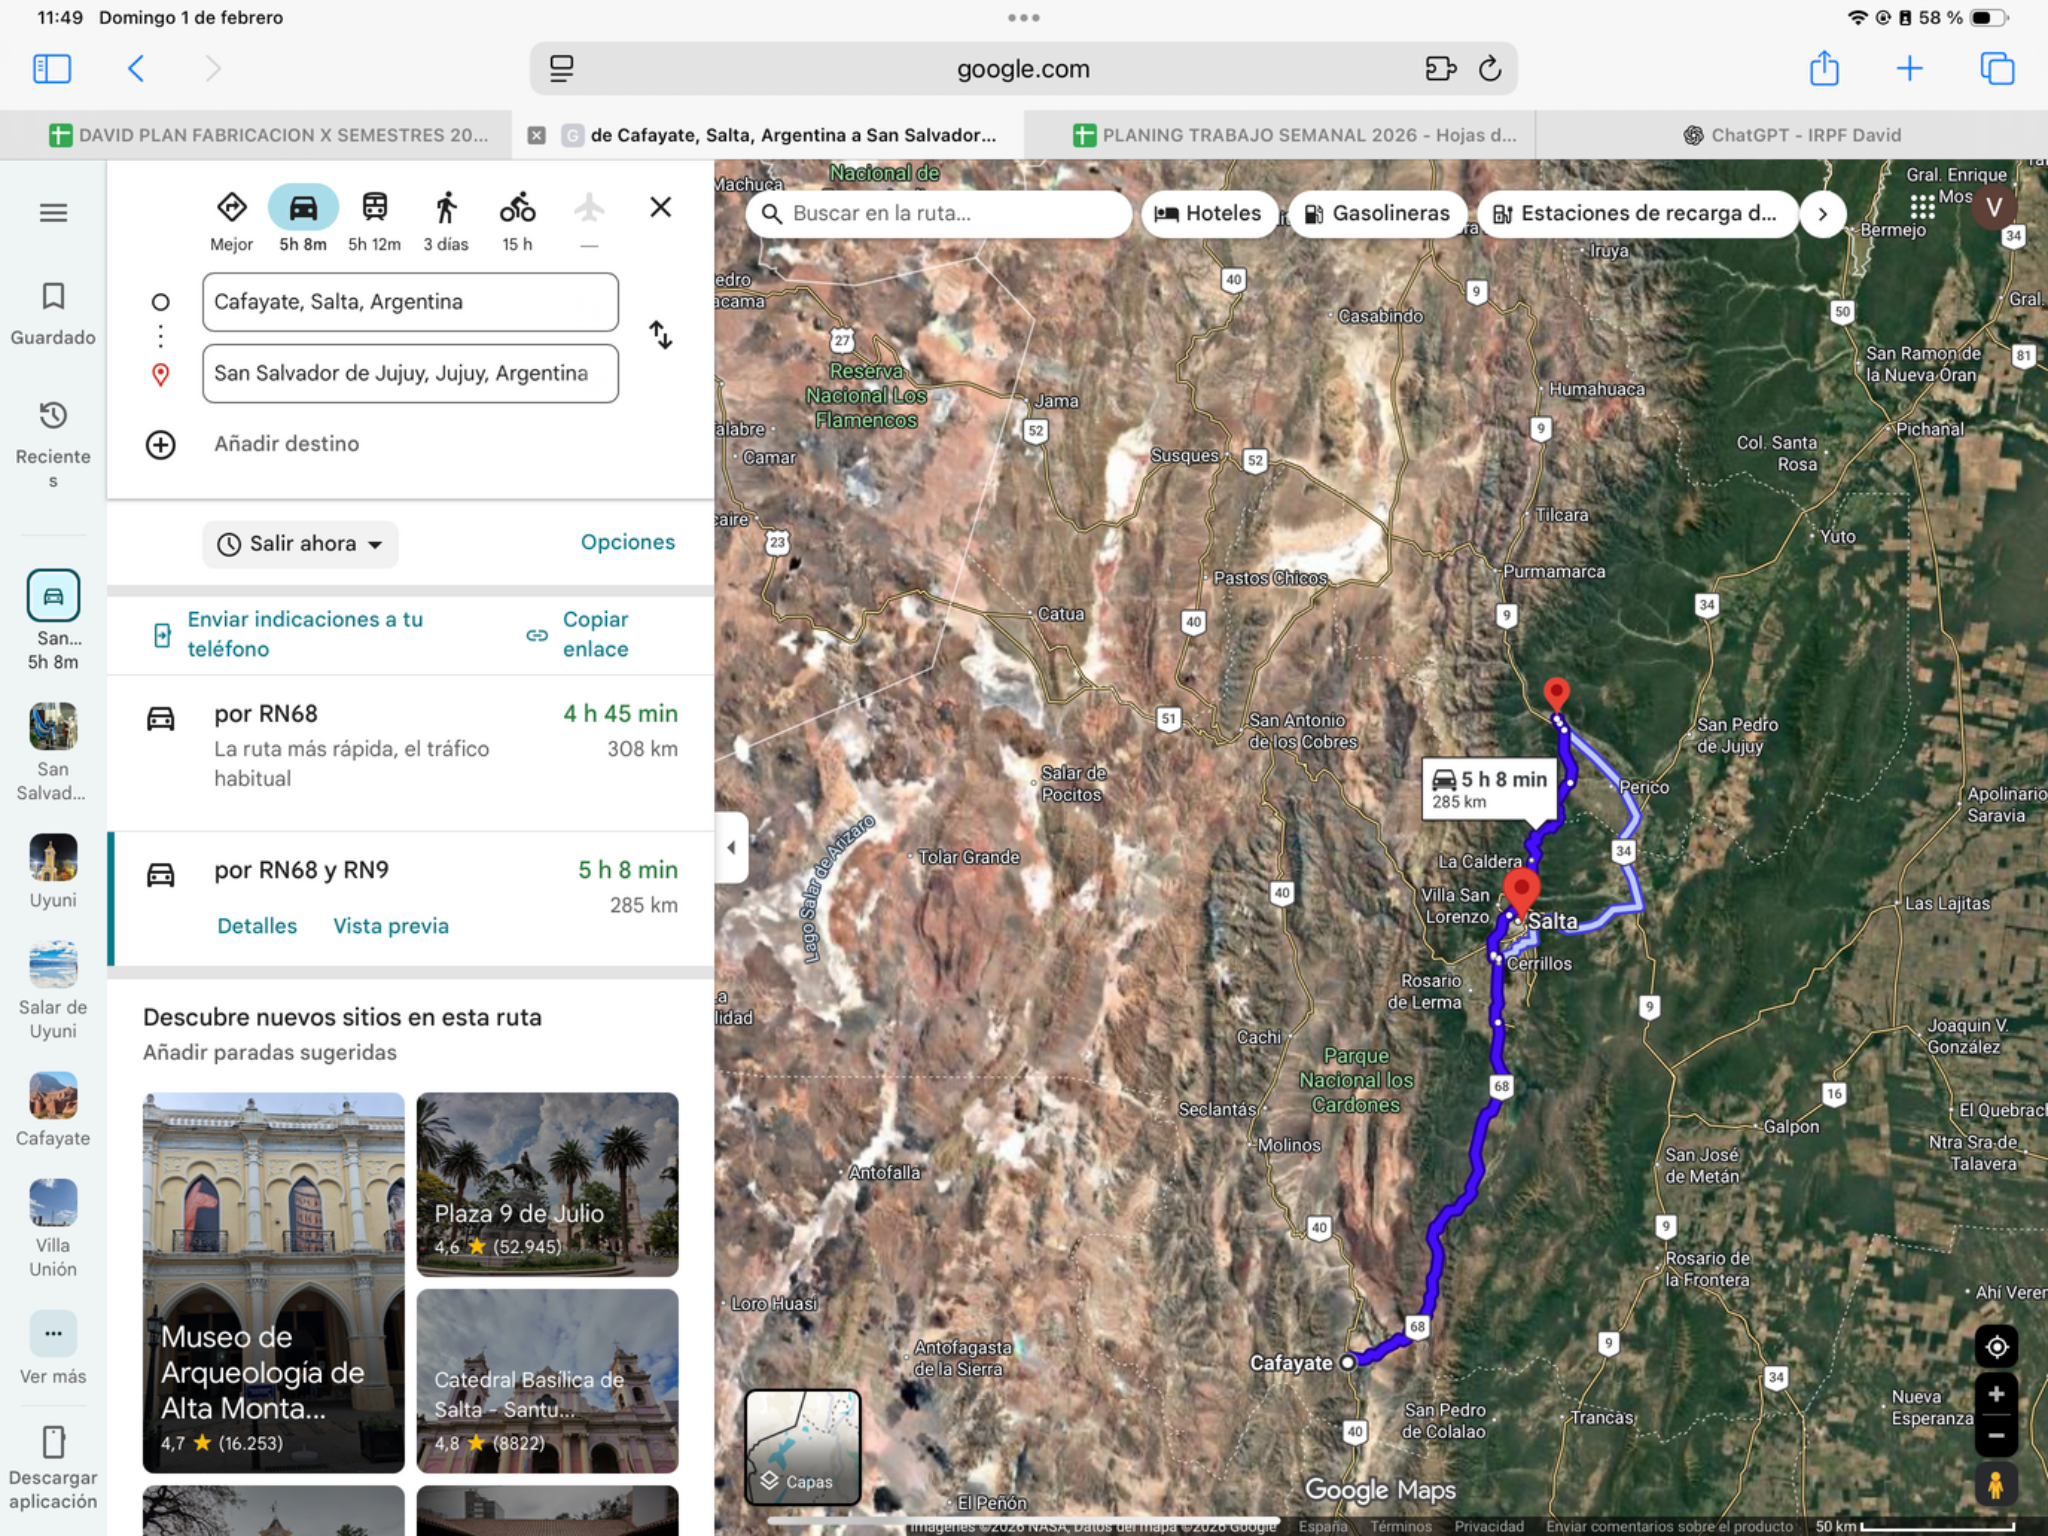Open Catedral Basílica de Salta card

(547, 1381)
